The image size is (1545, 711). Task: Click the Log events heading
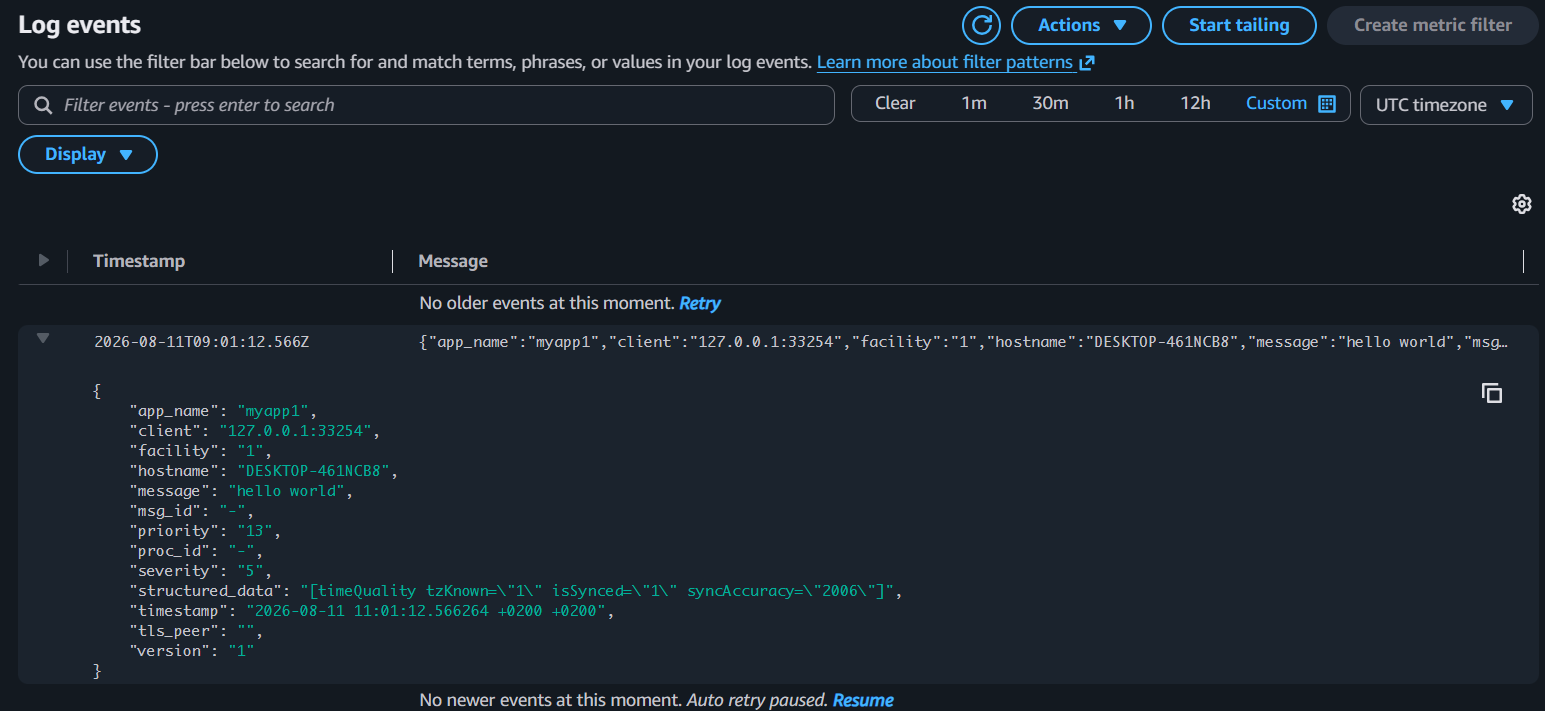point(80,25)
